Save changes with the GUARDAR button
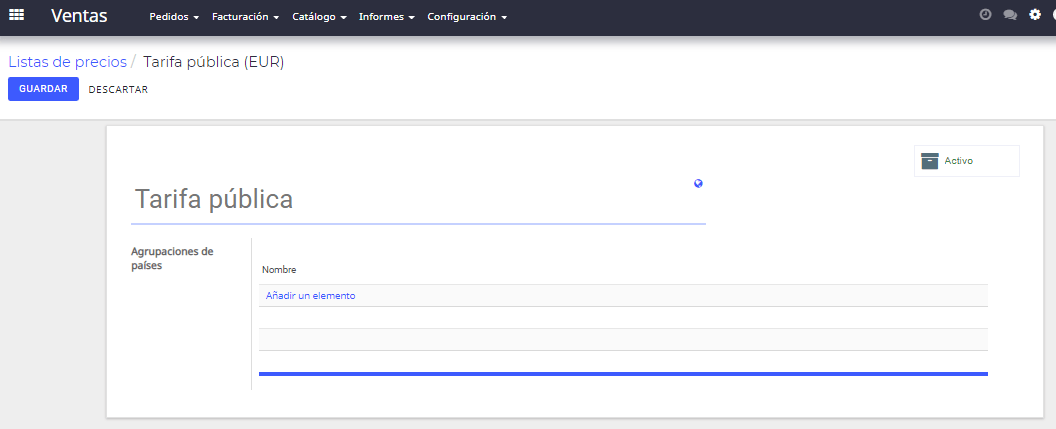The image size is (1056, 429). (43, 89)
